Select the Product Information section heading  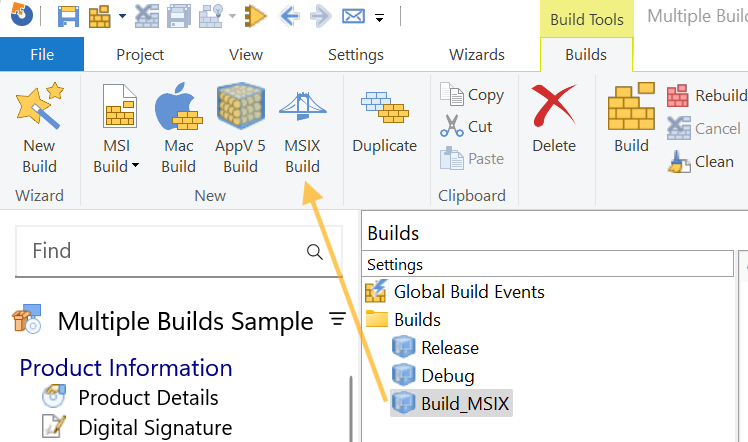click(x=126, y=368)
